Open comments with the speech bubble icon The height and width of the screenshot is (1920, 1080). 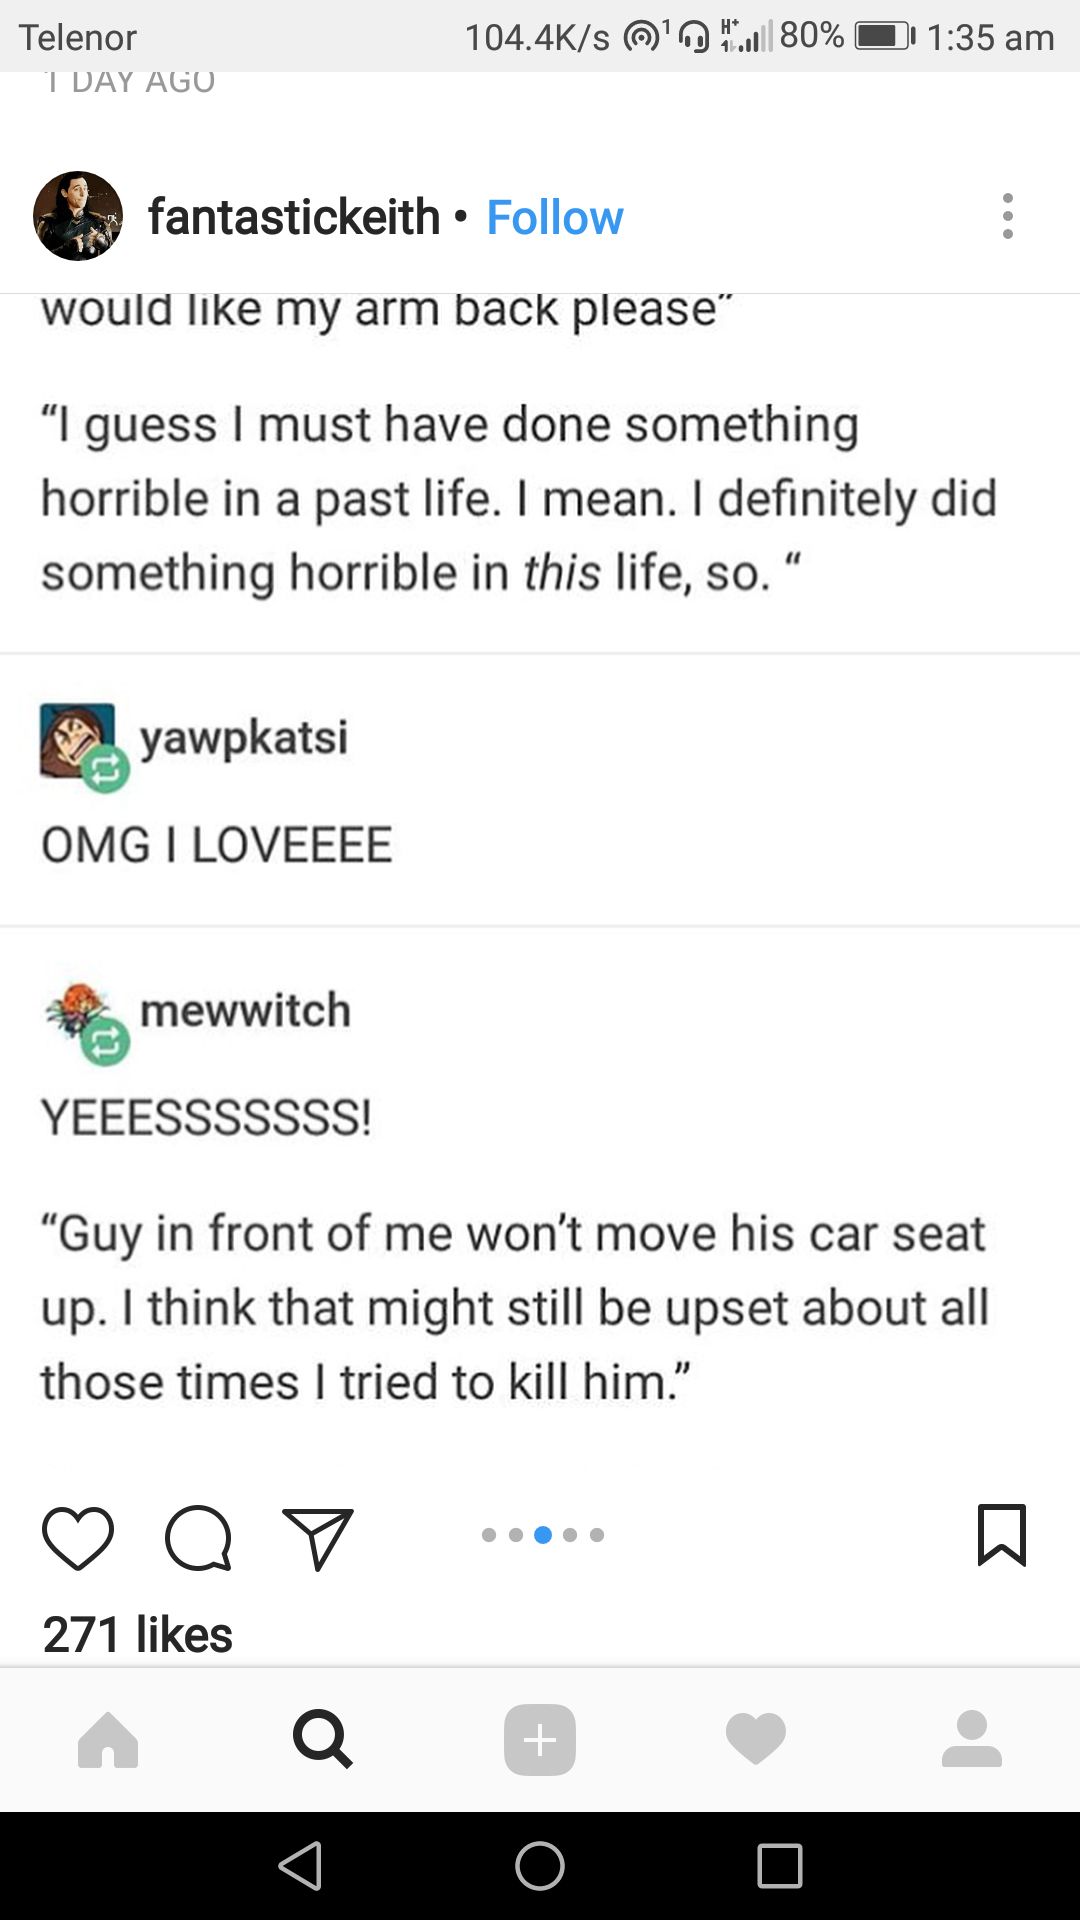click(x=198, y=1537)
